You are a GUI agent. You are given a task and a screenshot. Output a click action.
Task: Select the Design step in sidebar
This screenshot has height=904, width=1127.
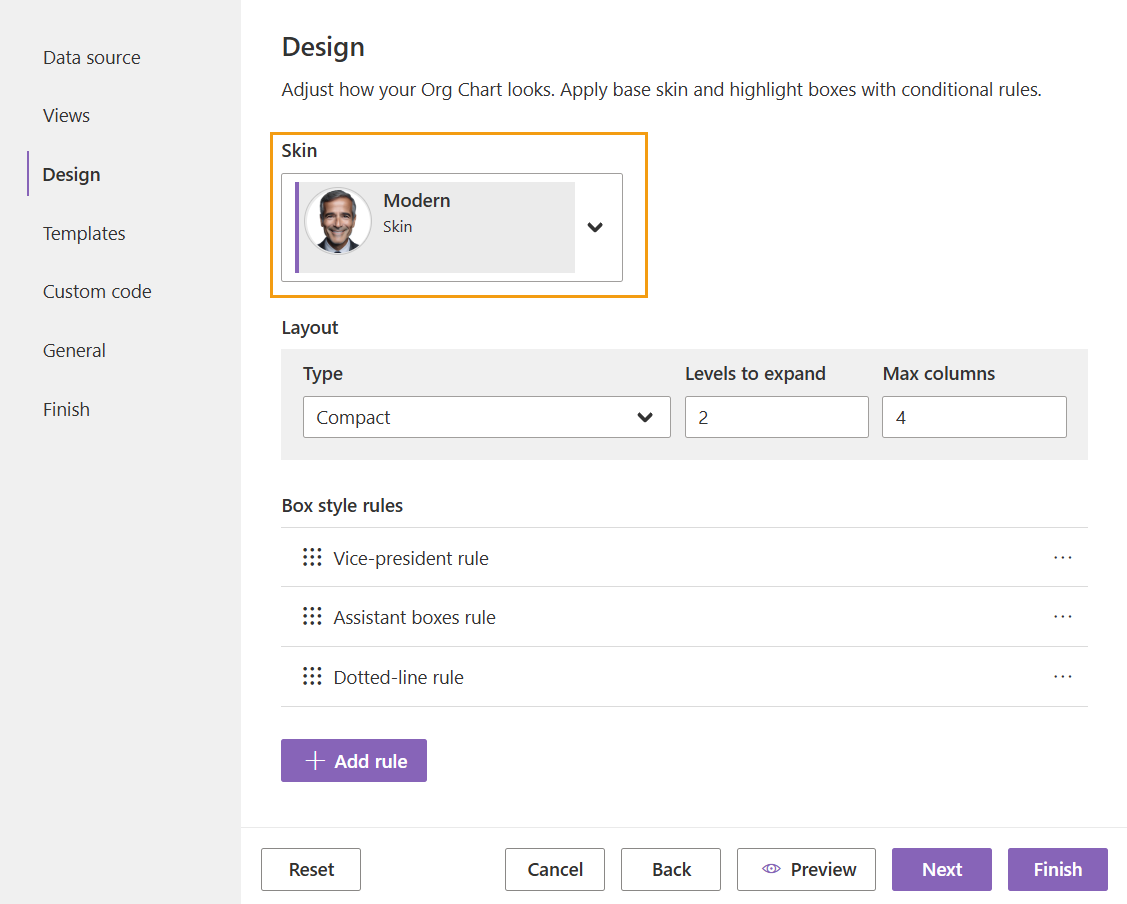(x=71, y=175)
